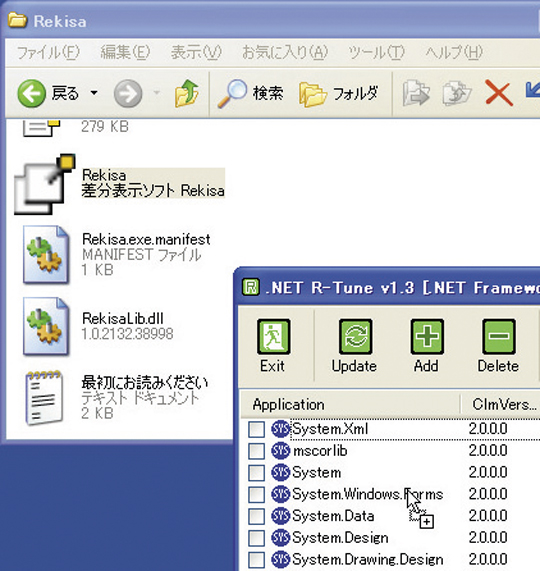Viewport: 540px width, 571px height.
Task: Open the forward button dropdown arrow
Action: click(157, 93)
